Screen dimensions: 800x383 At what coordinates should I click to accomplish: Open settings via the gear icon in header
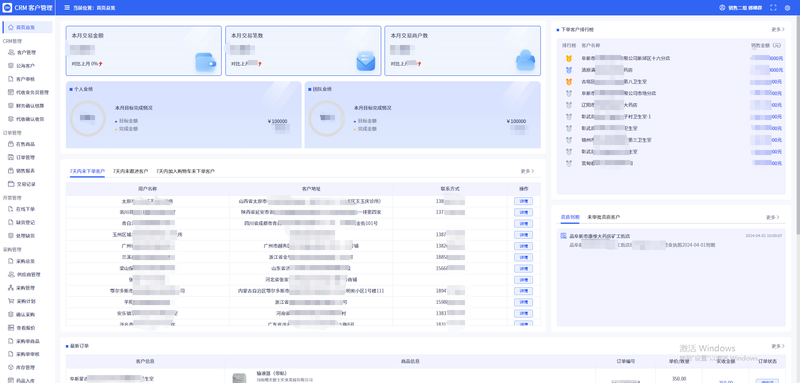coord(787,8)
